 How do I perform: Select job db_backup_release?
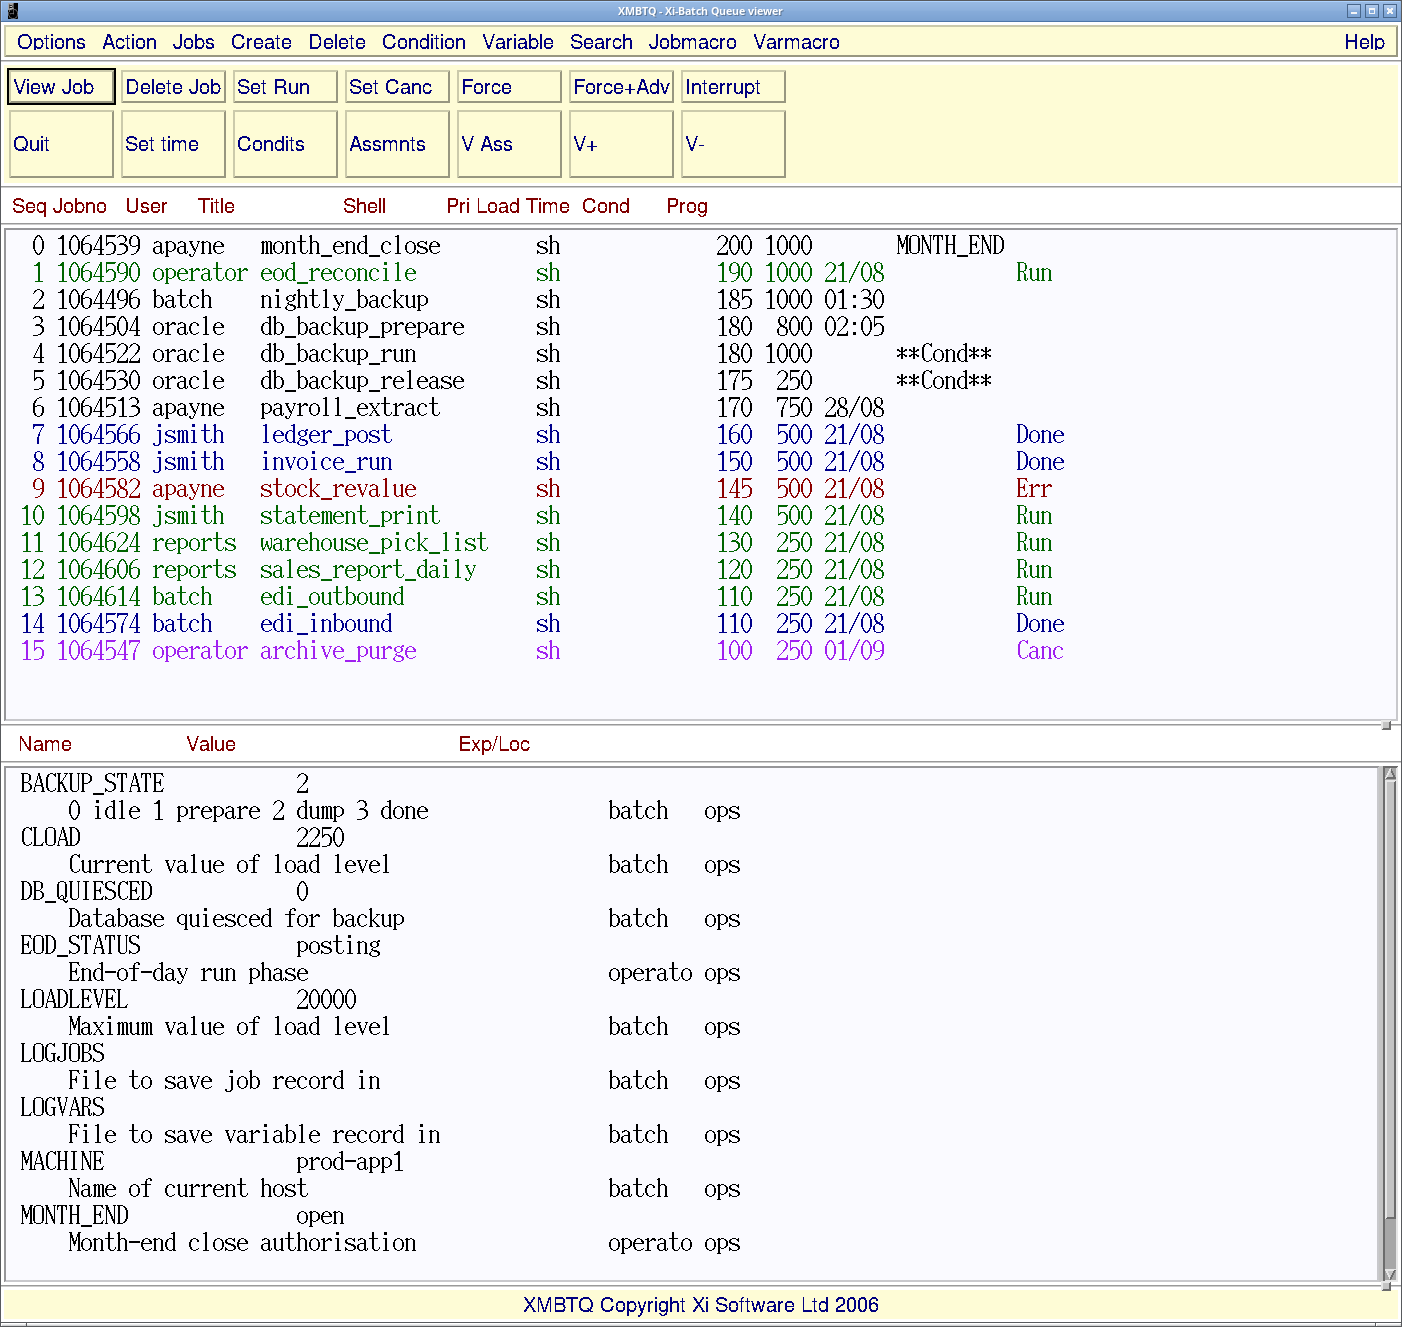(x=700, y=381)
